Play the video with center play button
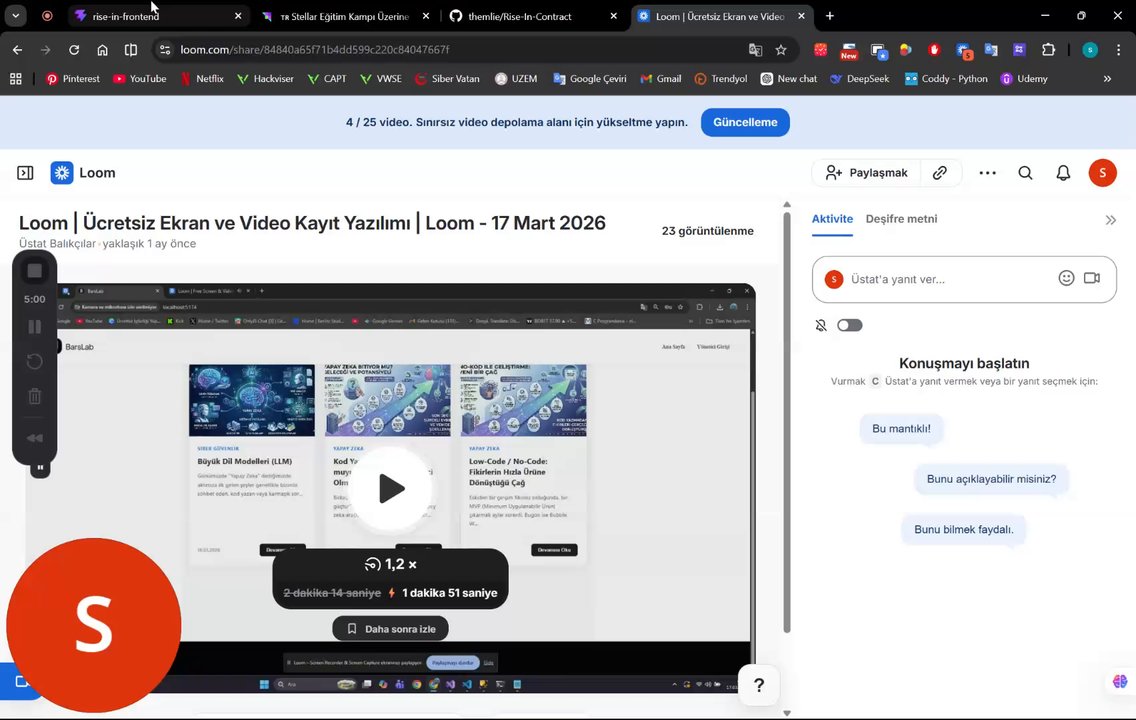Viewport: 1136px width, 720px height. (x=391, y=489)
